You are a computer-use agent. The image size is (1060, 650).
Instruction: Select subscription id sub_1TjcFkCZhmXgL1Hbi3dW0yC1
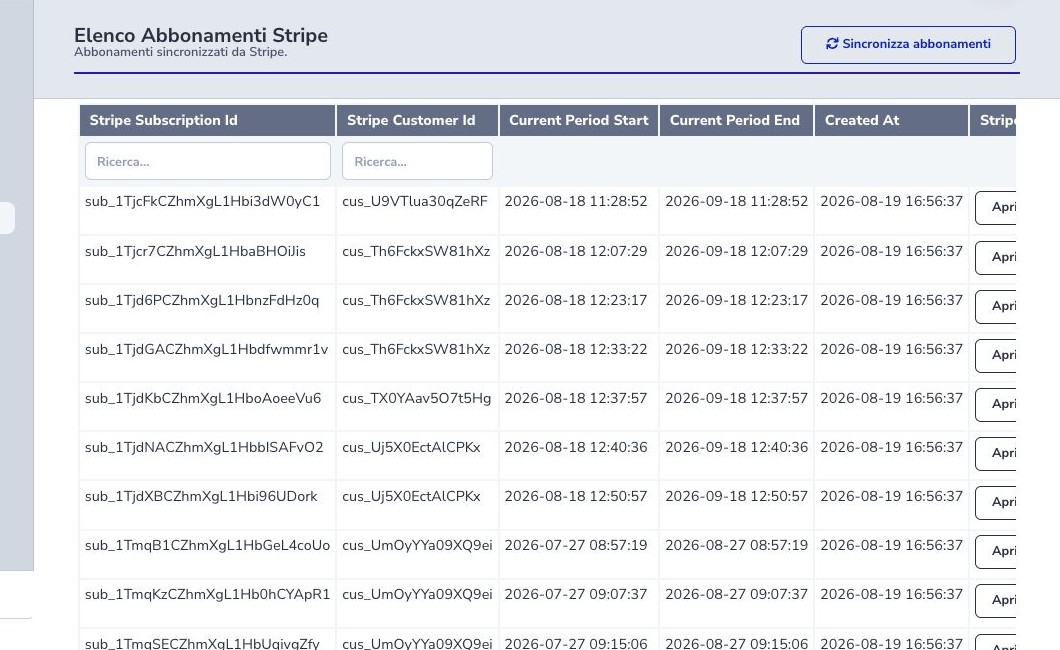pyautogui.click(x=202, y=201)
